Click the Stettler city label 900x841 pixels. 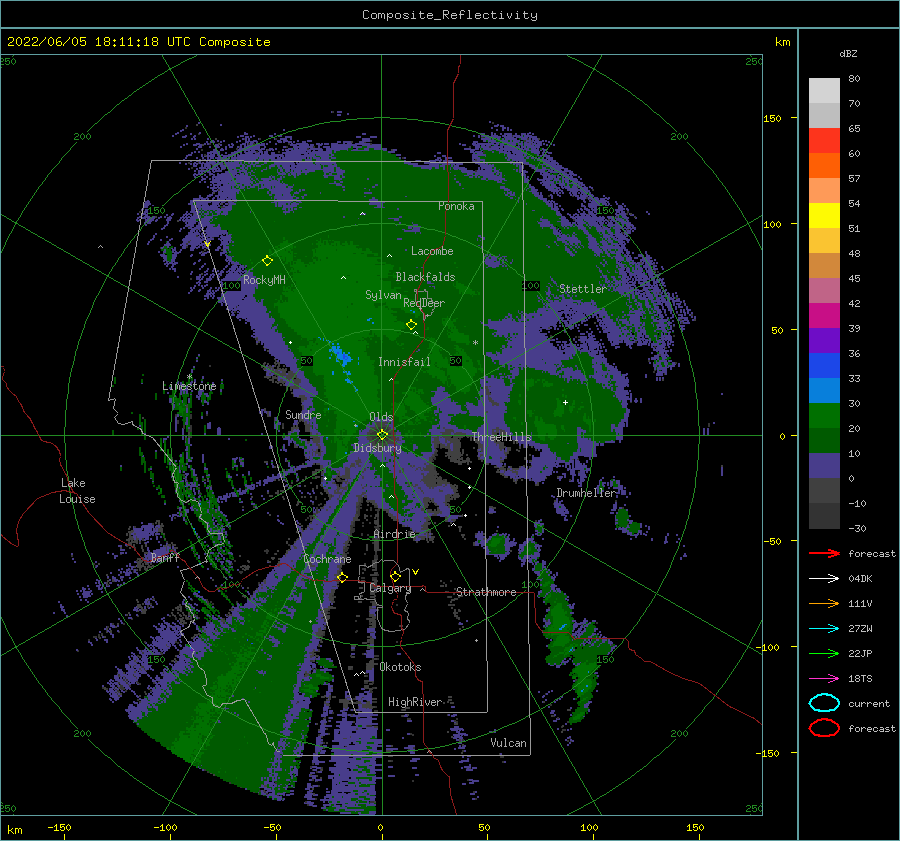pyautogui.click(x=583, y=289)
